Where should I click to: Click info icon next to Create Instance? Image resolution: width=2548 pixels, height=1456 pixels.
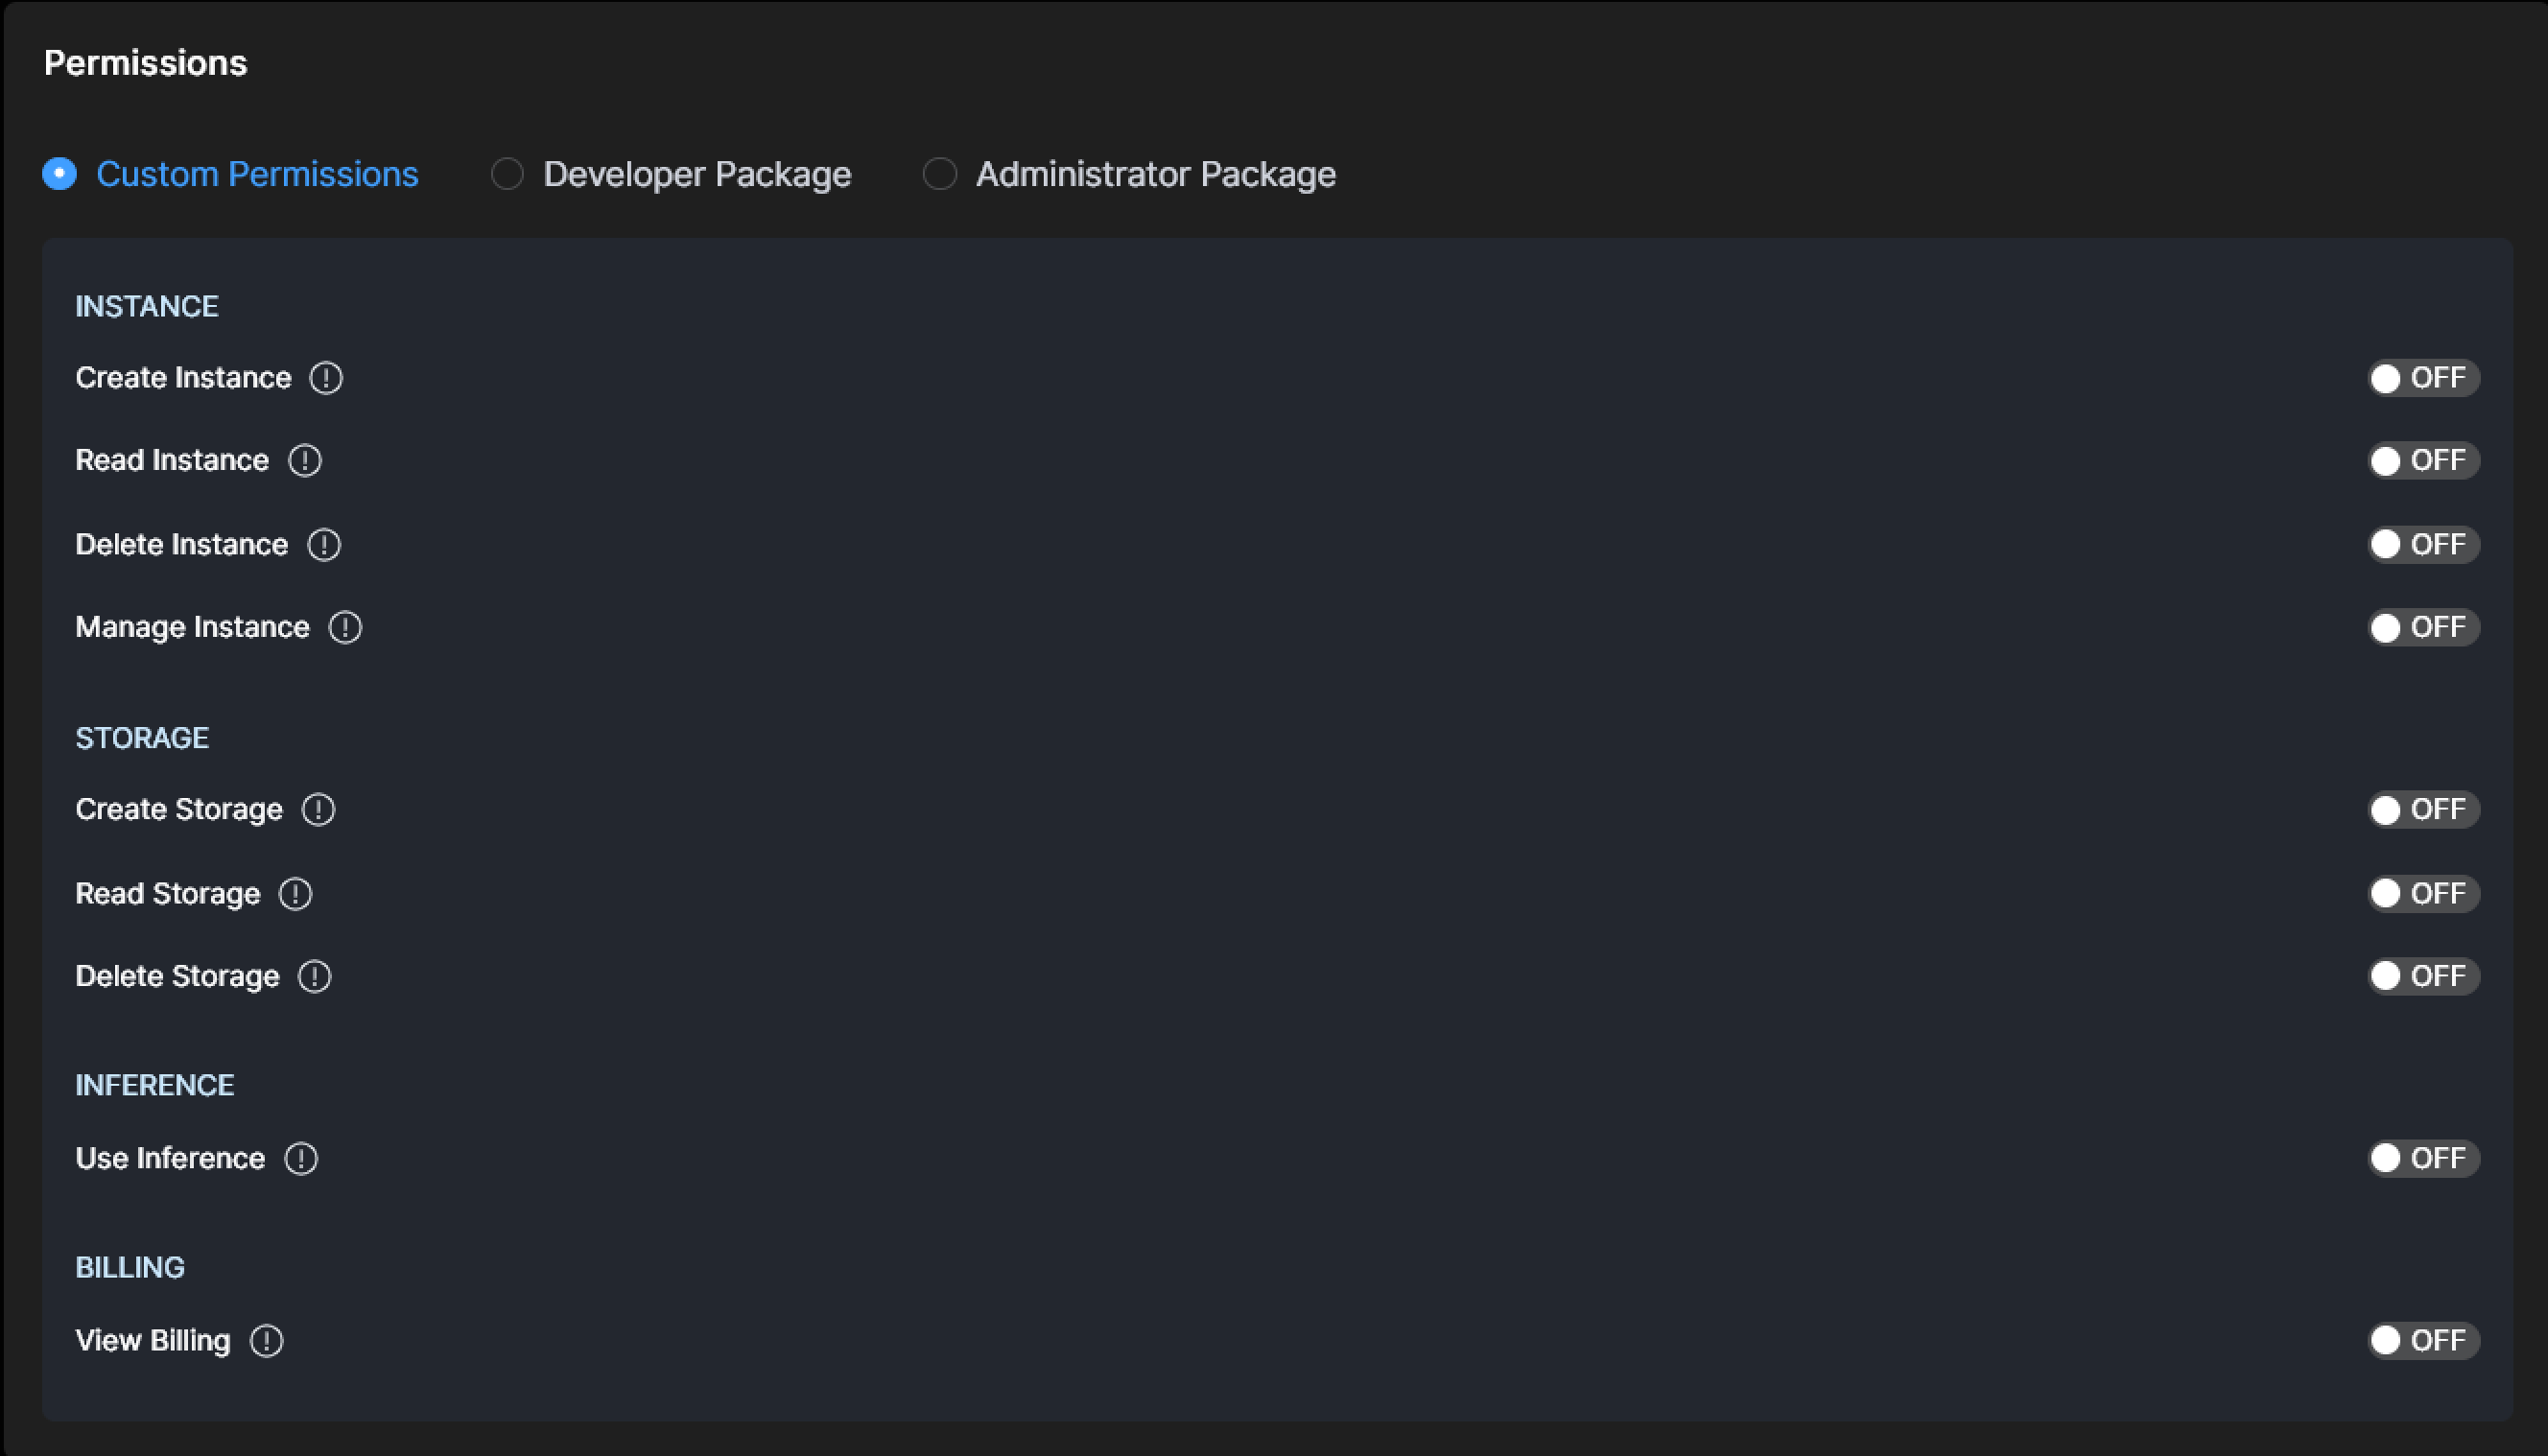click(326, 378)
